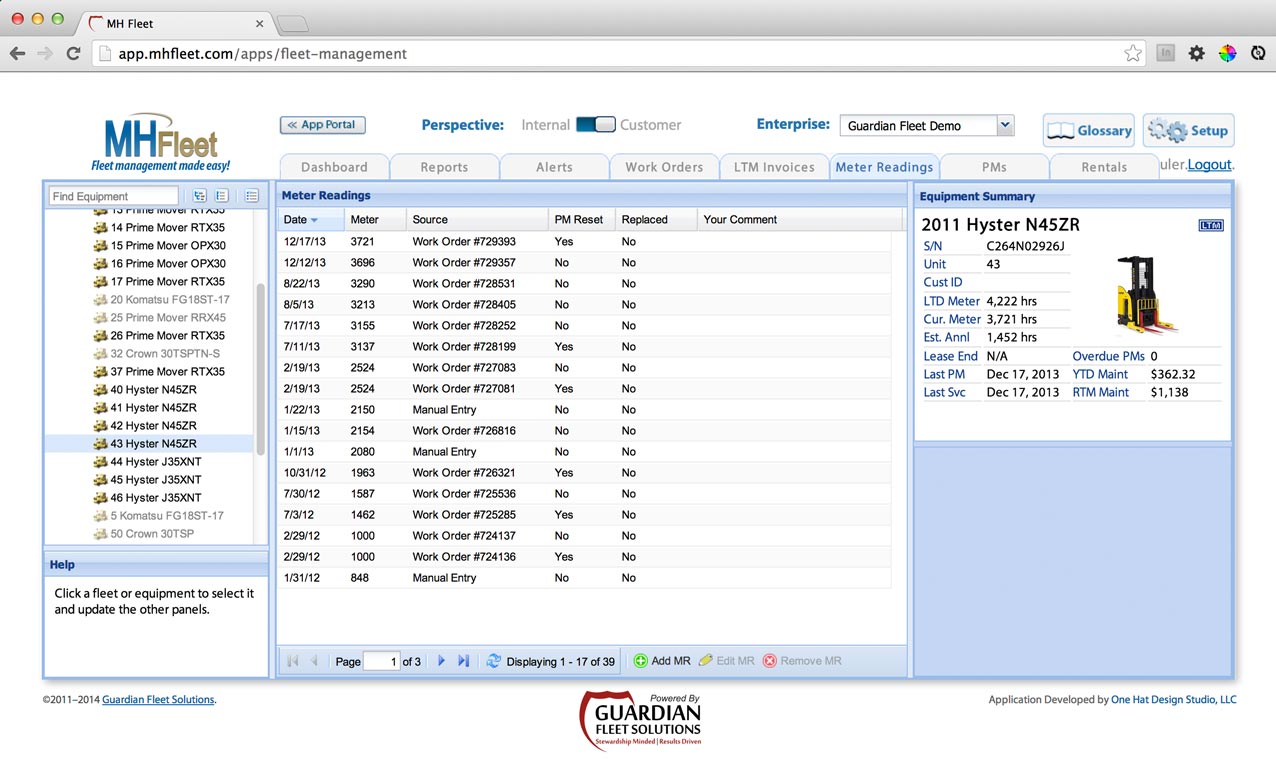Open the Glossary book button
1276x762 pixels.
click(x=1089, y=130)
